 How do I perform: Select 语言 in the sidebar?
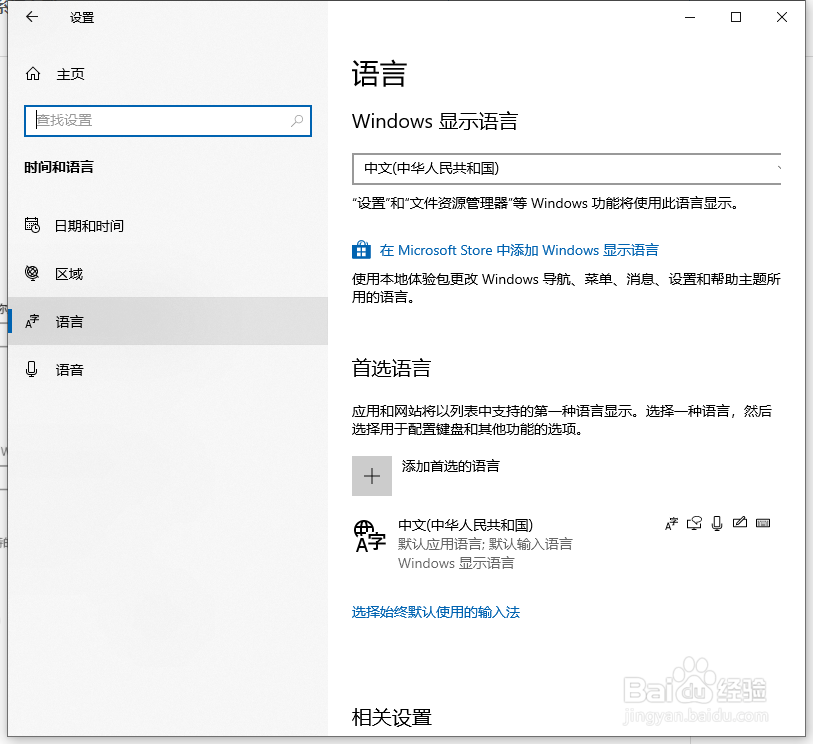click(x=168, y=321)
